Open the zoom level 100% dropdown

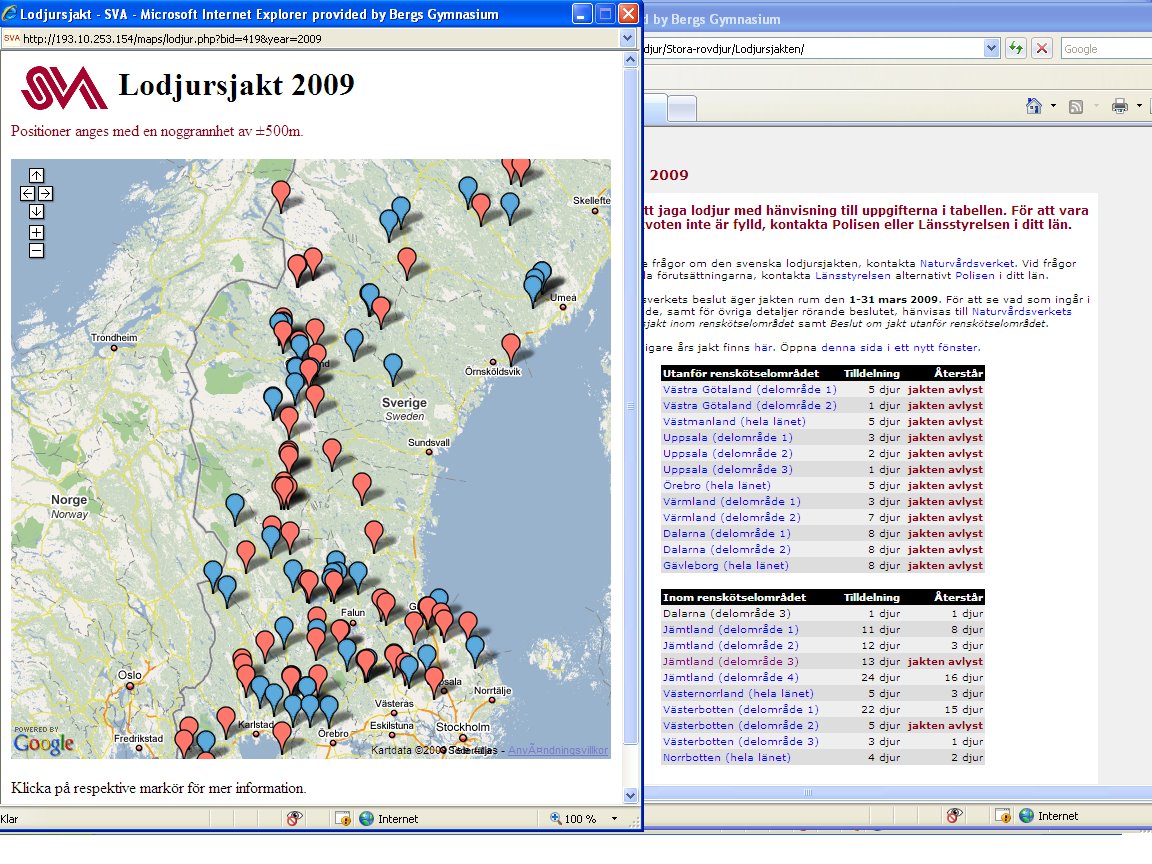pyautogui.click(x=614, y=818)
